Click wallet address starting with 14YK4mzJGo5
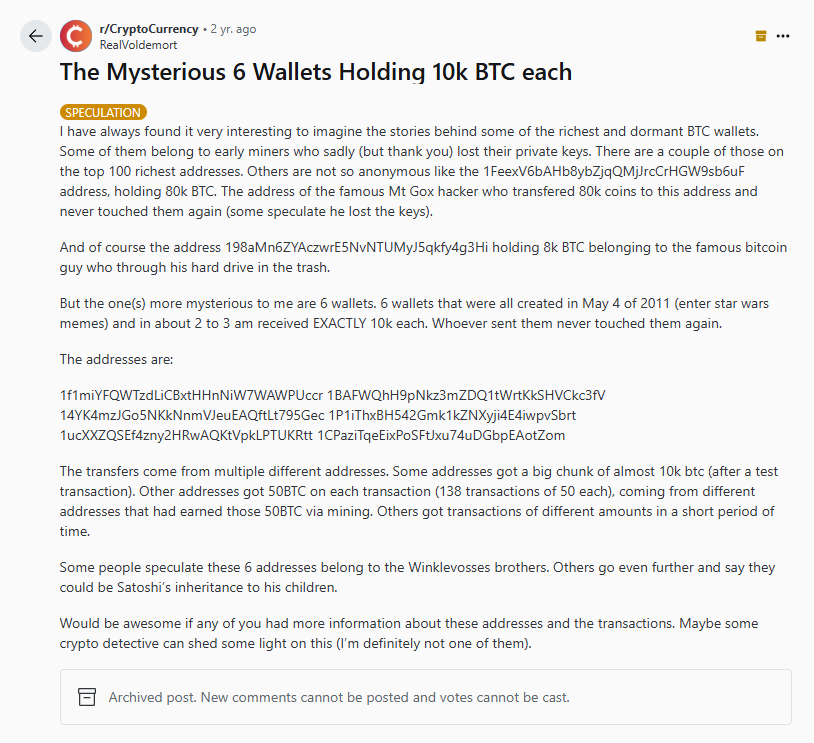 coord(192,415)
